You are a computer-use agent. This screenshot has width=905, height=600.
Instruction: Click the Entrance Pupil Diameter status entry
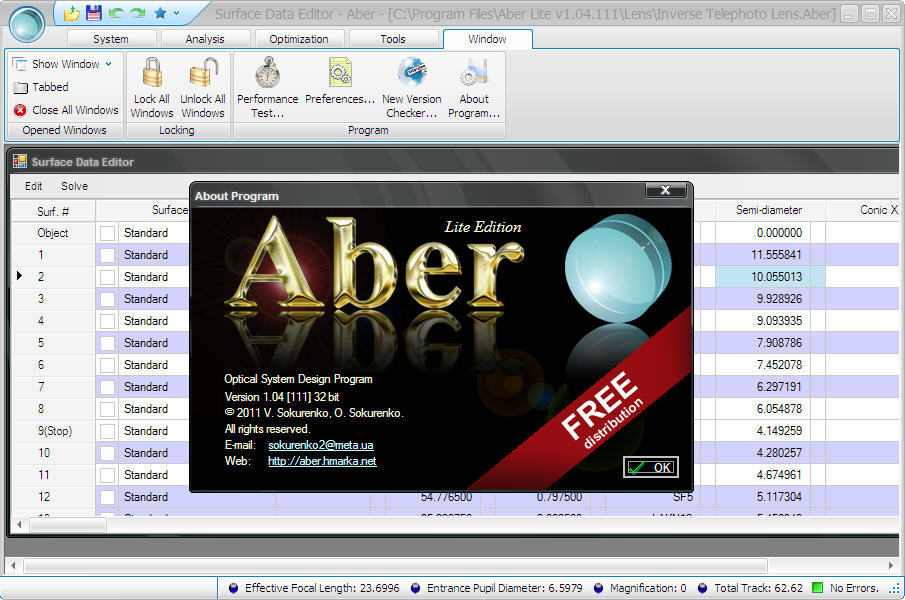click(x=497, y=588)
